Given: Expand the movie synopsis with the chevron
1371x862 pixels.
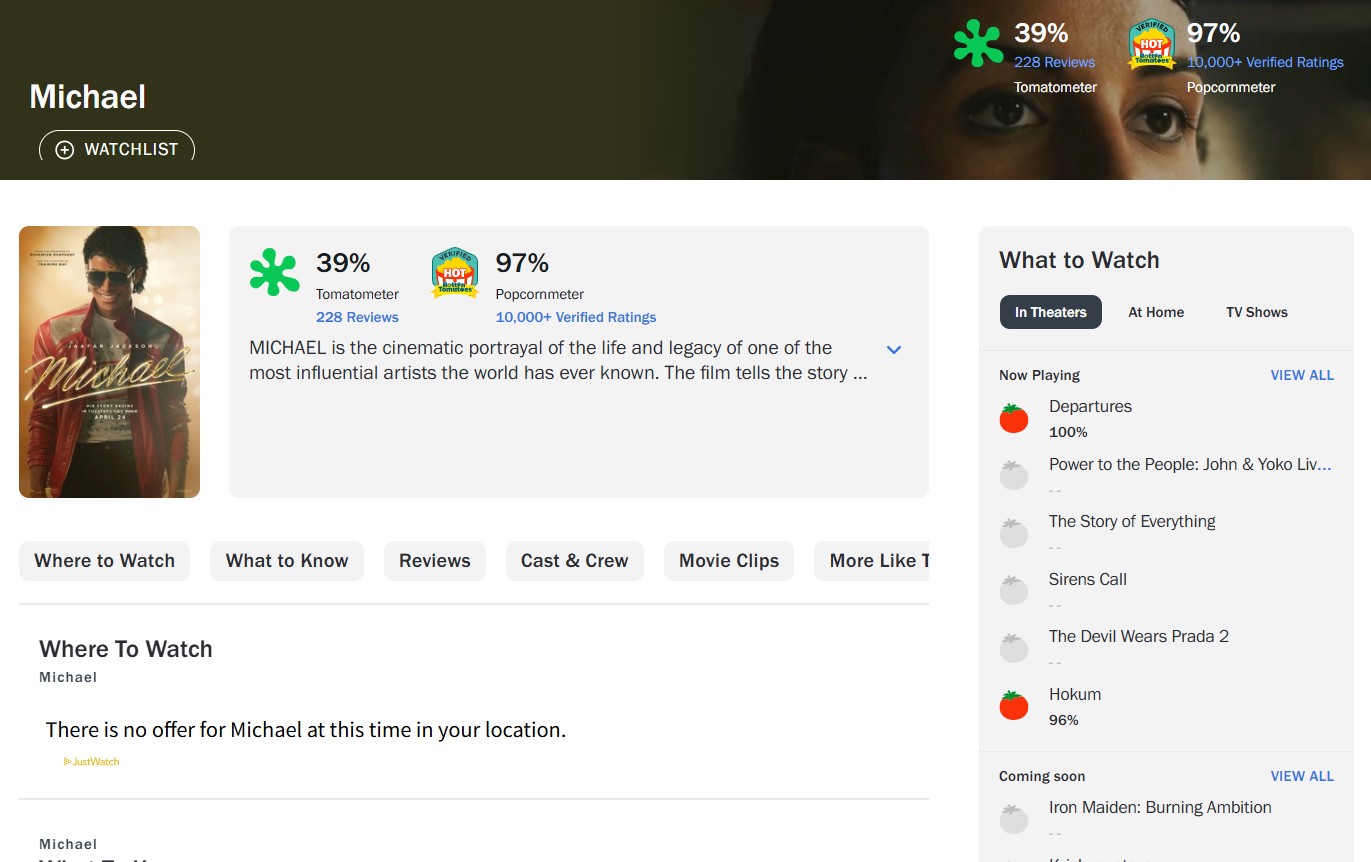Looking at the screenshot, I should (894, 349).
